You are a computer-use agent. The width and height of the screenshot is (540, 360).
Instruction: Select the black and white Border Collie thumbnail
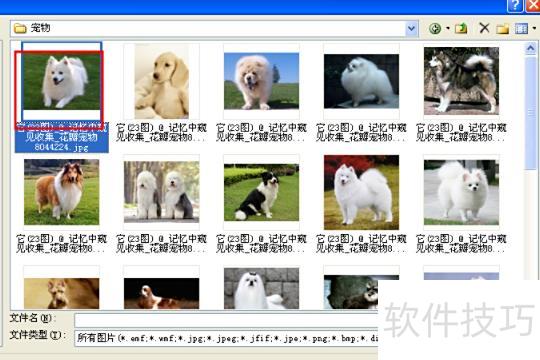pyautogui.click(x=261, y=192)
